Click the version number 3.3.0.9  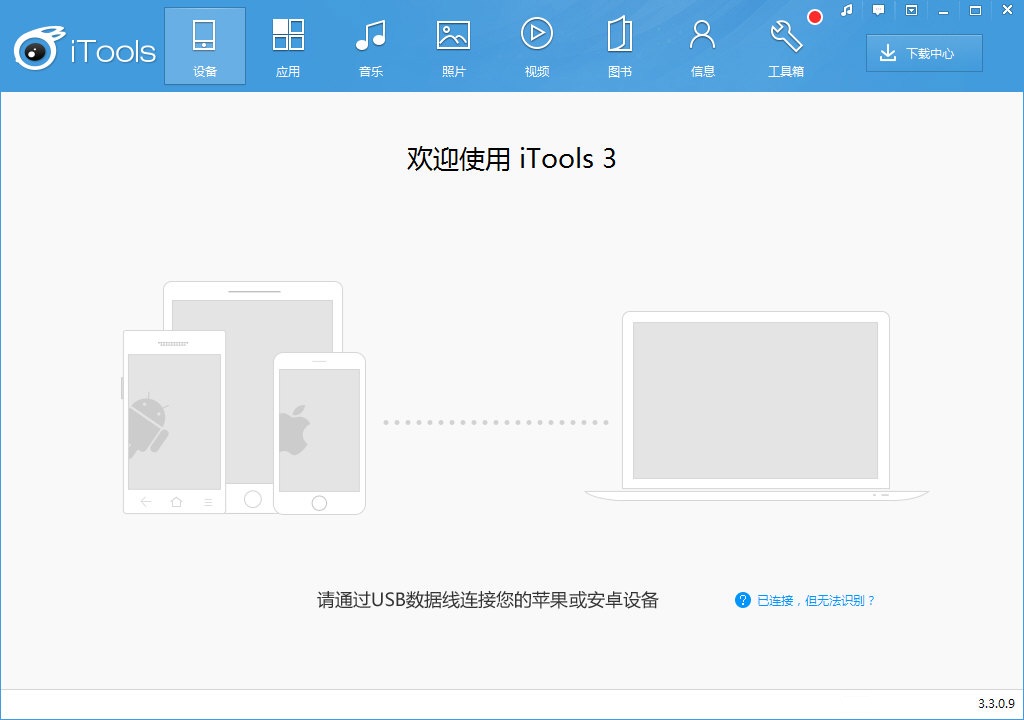[x=996, y=704]
